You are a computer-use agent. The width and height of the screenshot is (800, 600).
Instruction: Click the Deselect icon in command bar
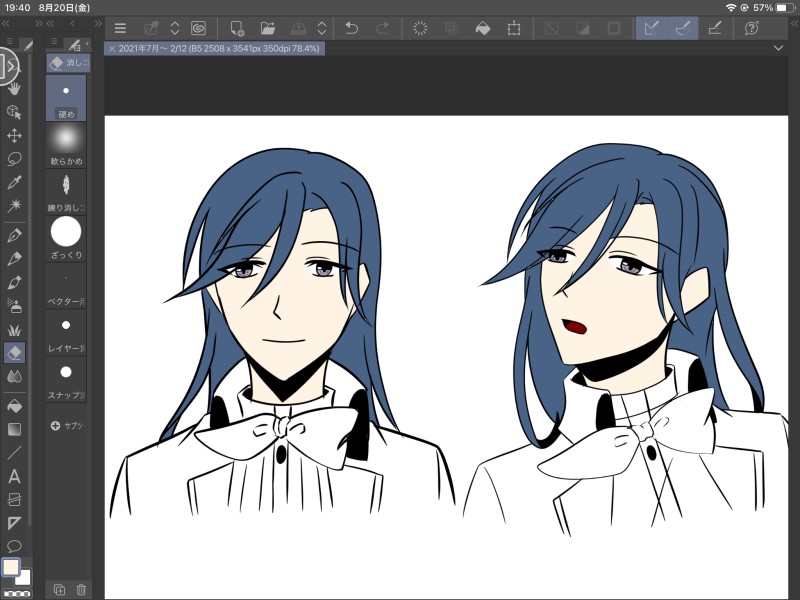(x=552, y=28)
